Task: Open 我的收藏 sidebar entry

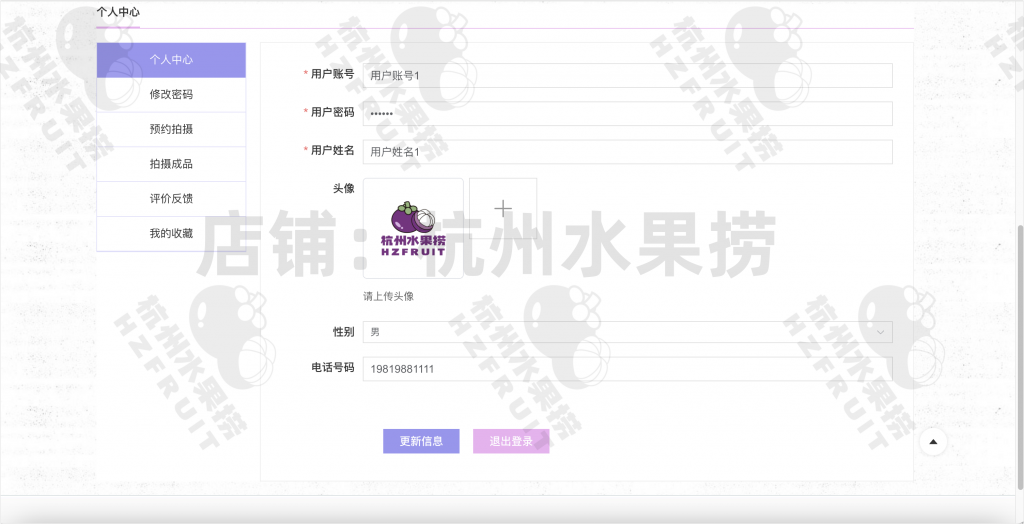Action: (x=171, y=233)
